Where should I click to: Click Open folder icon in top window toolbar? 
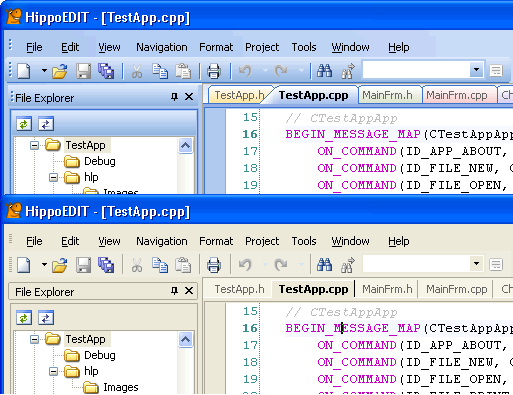(60, 71)
